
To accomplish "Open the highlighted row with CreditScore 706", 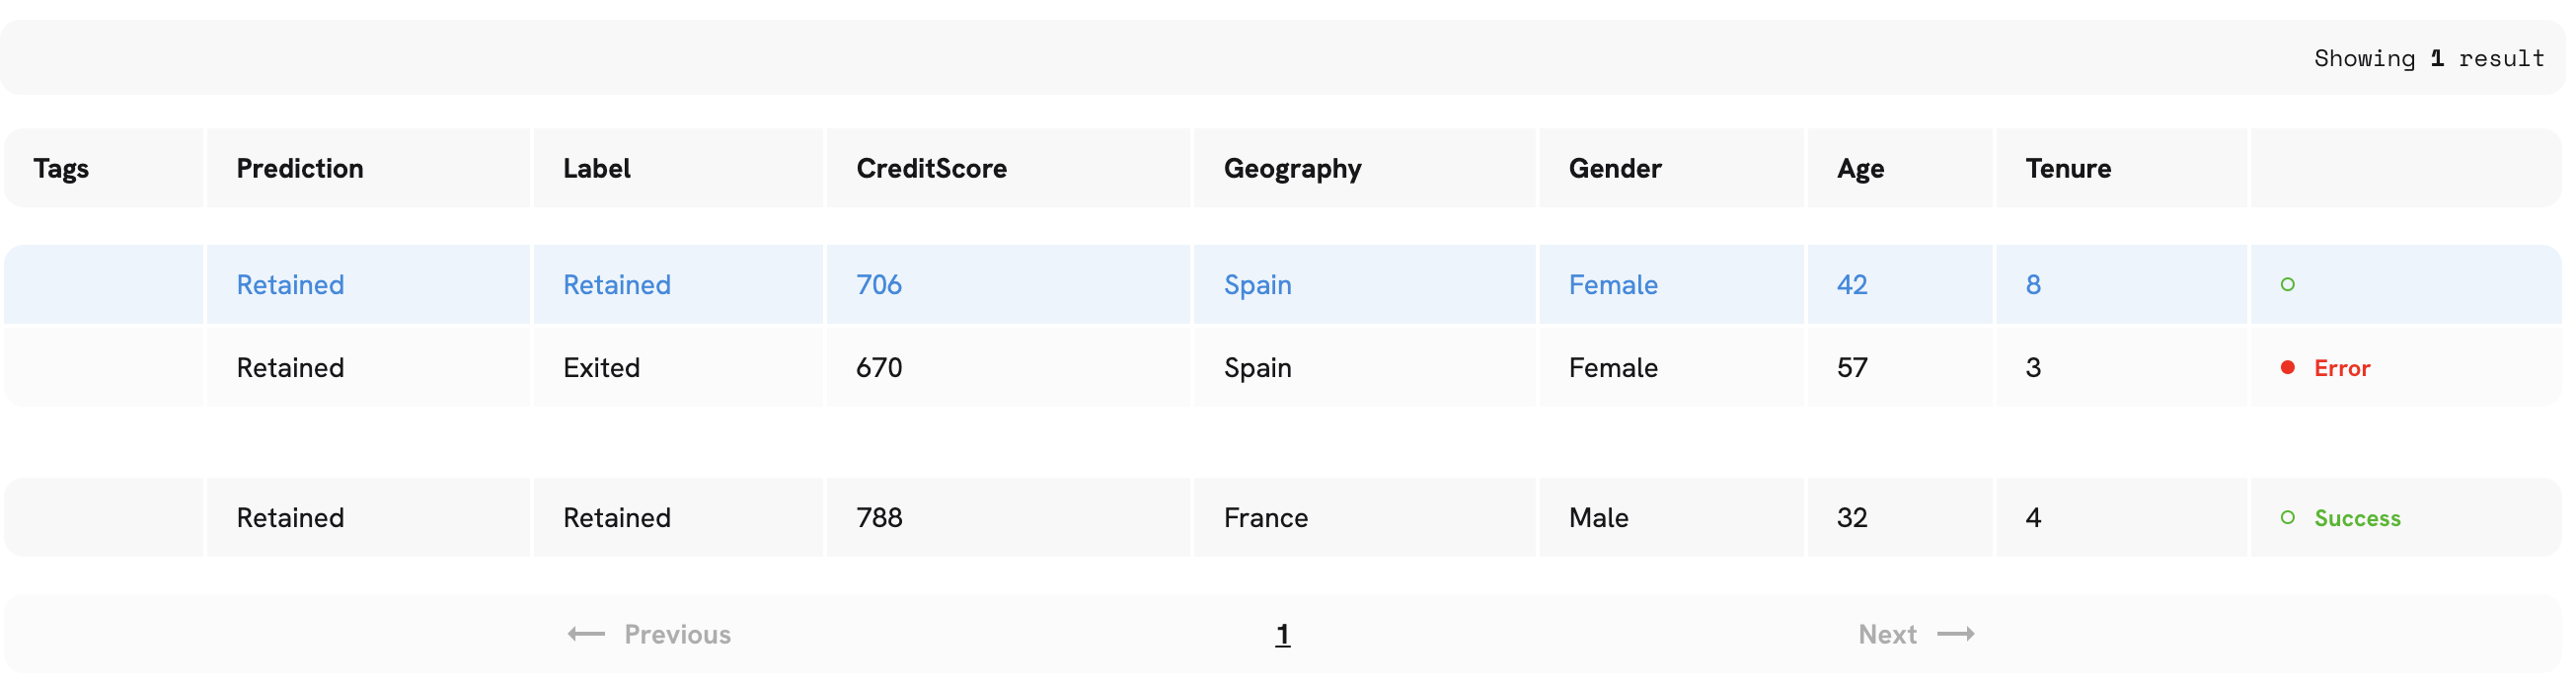I will (x=1283, y=284).
